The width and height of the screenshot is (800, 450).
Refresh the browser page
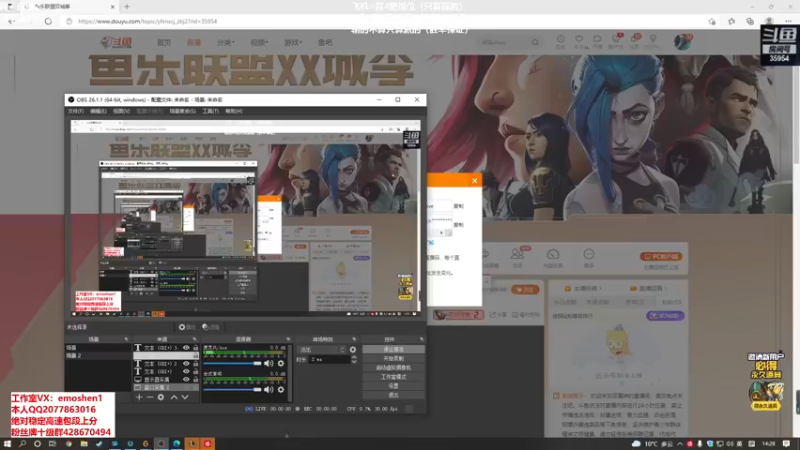click(x=48, y=21)
